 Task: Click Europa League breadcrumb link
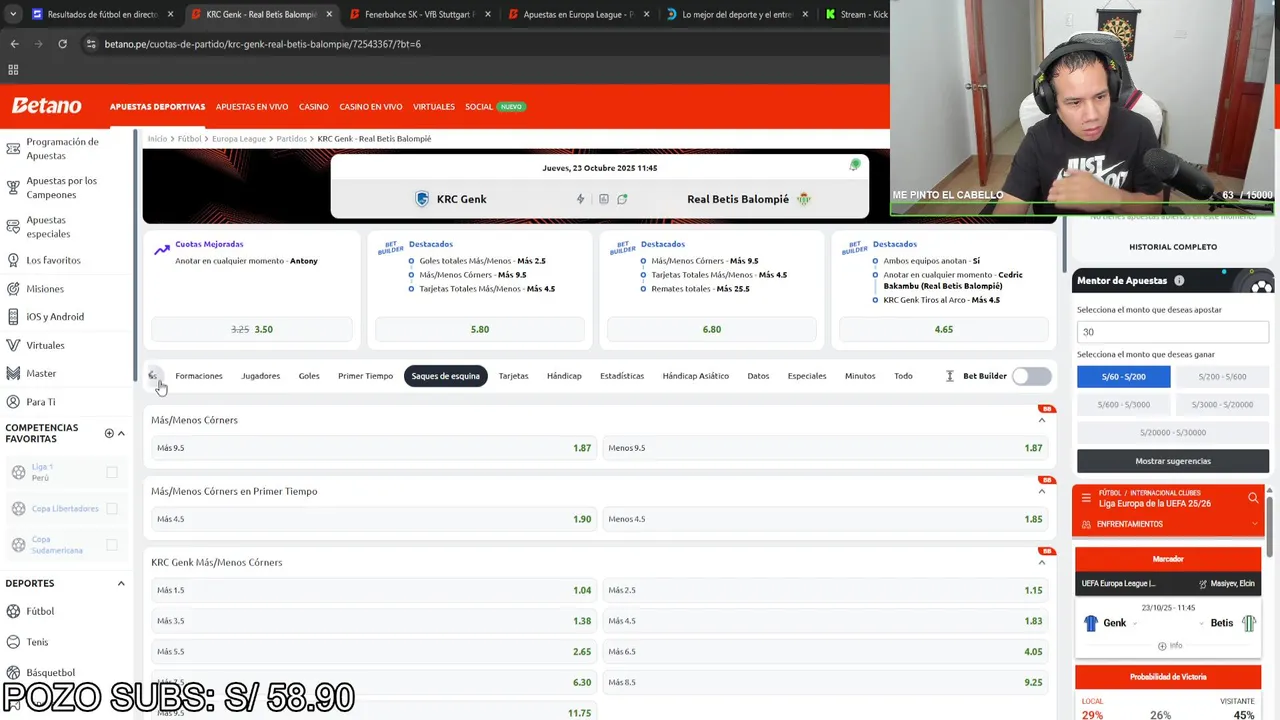coord(239,139)
